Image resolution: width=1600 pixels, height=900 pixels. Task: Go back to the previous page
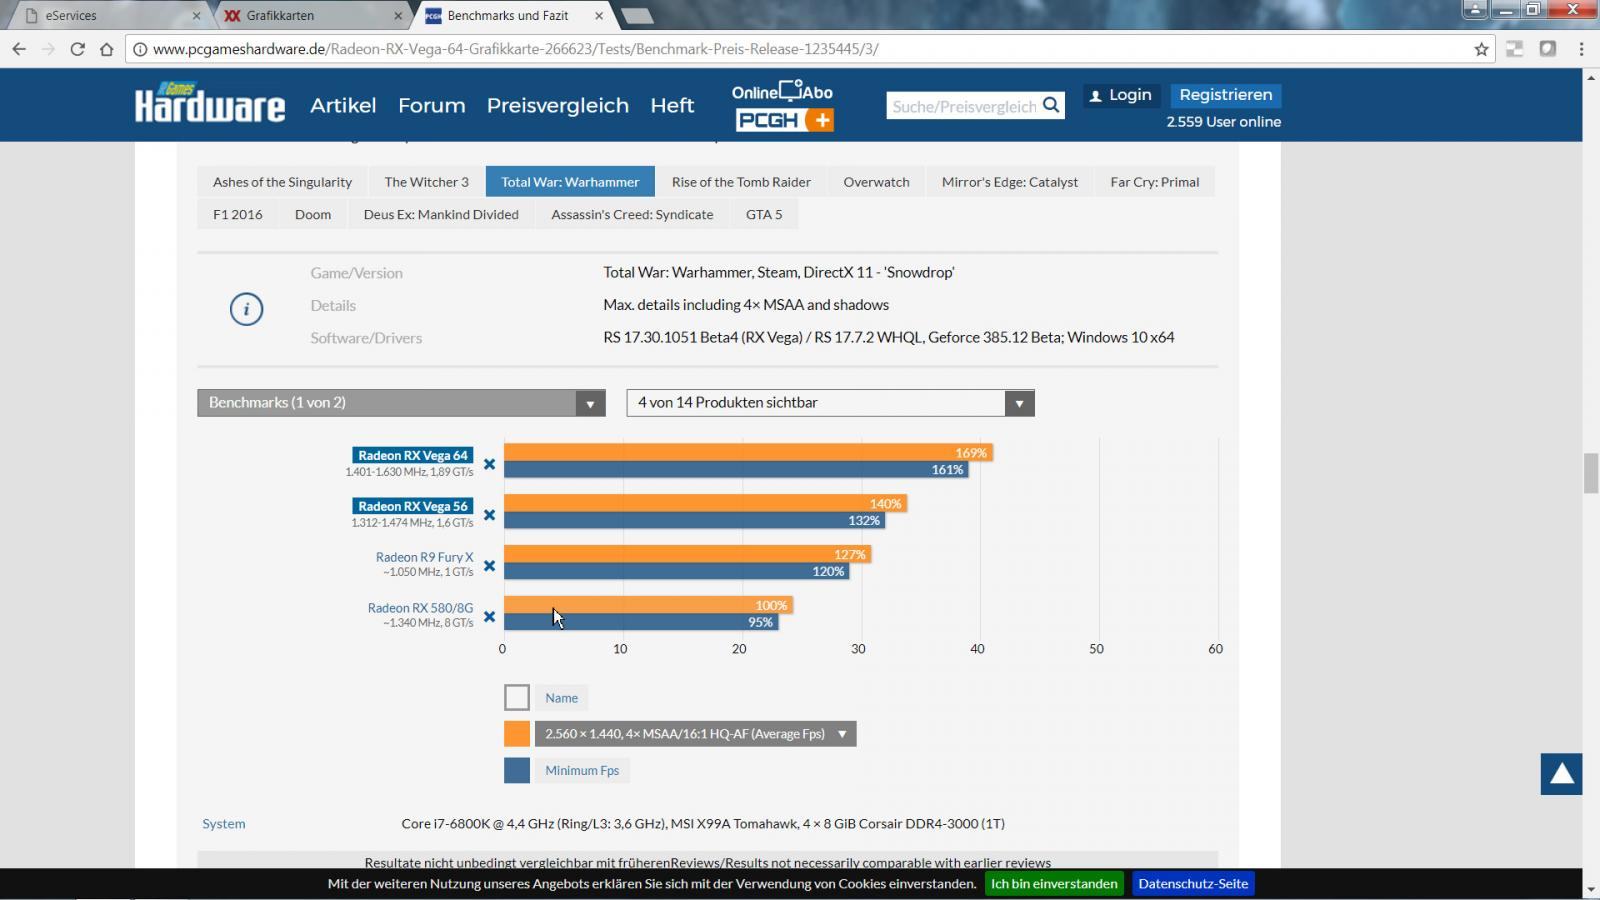(x=19, y=49)
